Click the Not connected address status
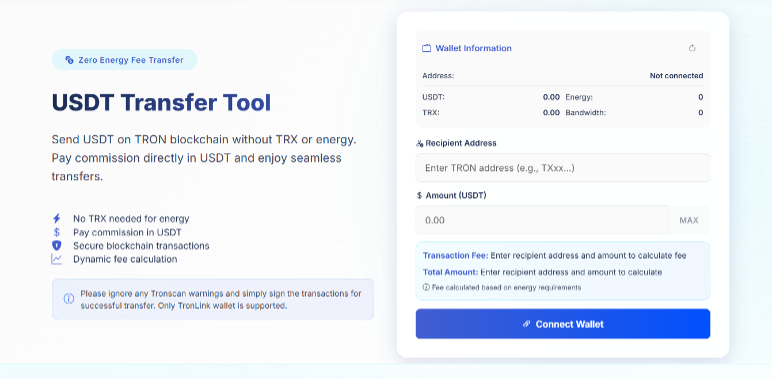This screenshot has height=380, width=772. (676, 76)
